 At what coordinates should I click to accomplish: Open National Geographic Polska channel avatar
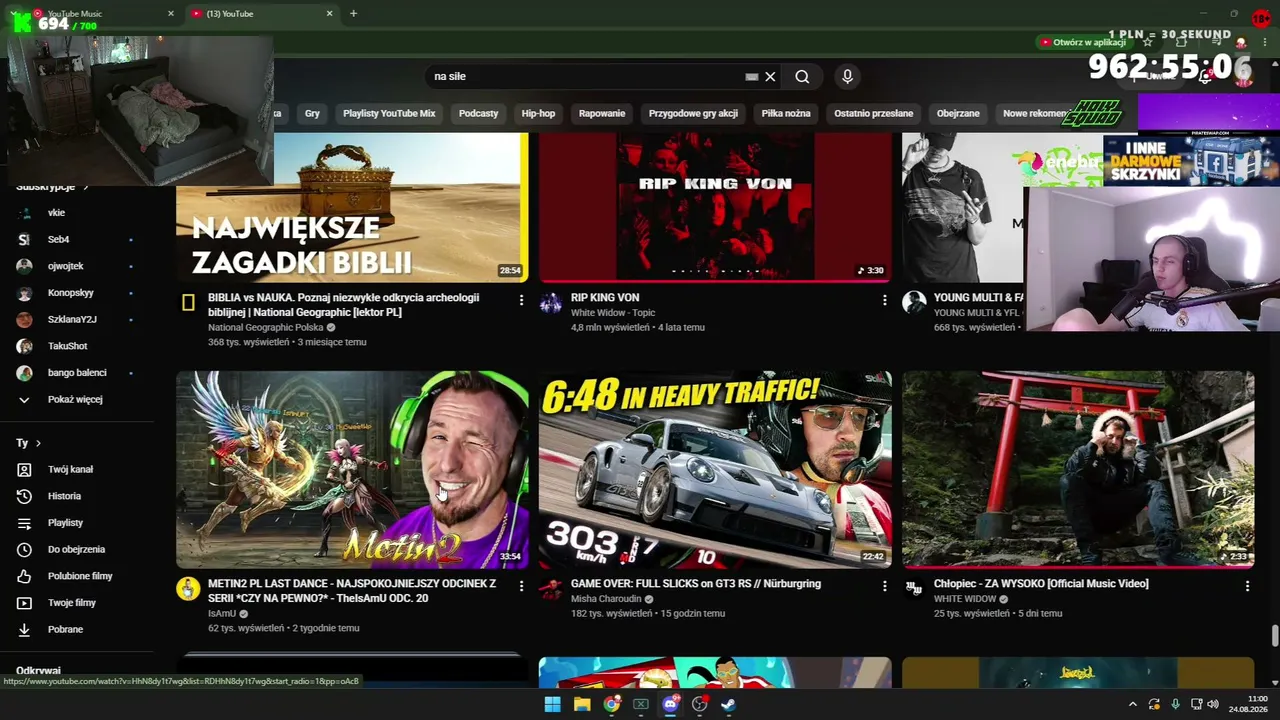point(188,302)
